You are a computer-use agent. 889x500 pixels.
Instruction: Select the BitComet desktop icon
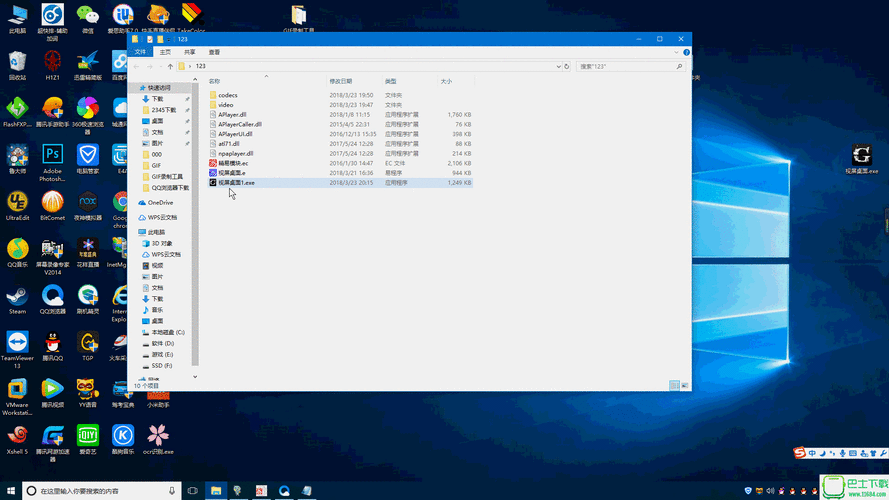click(x=52, y=206)
